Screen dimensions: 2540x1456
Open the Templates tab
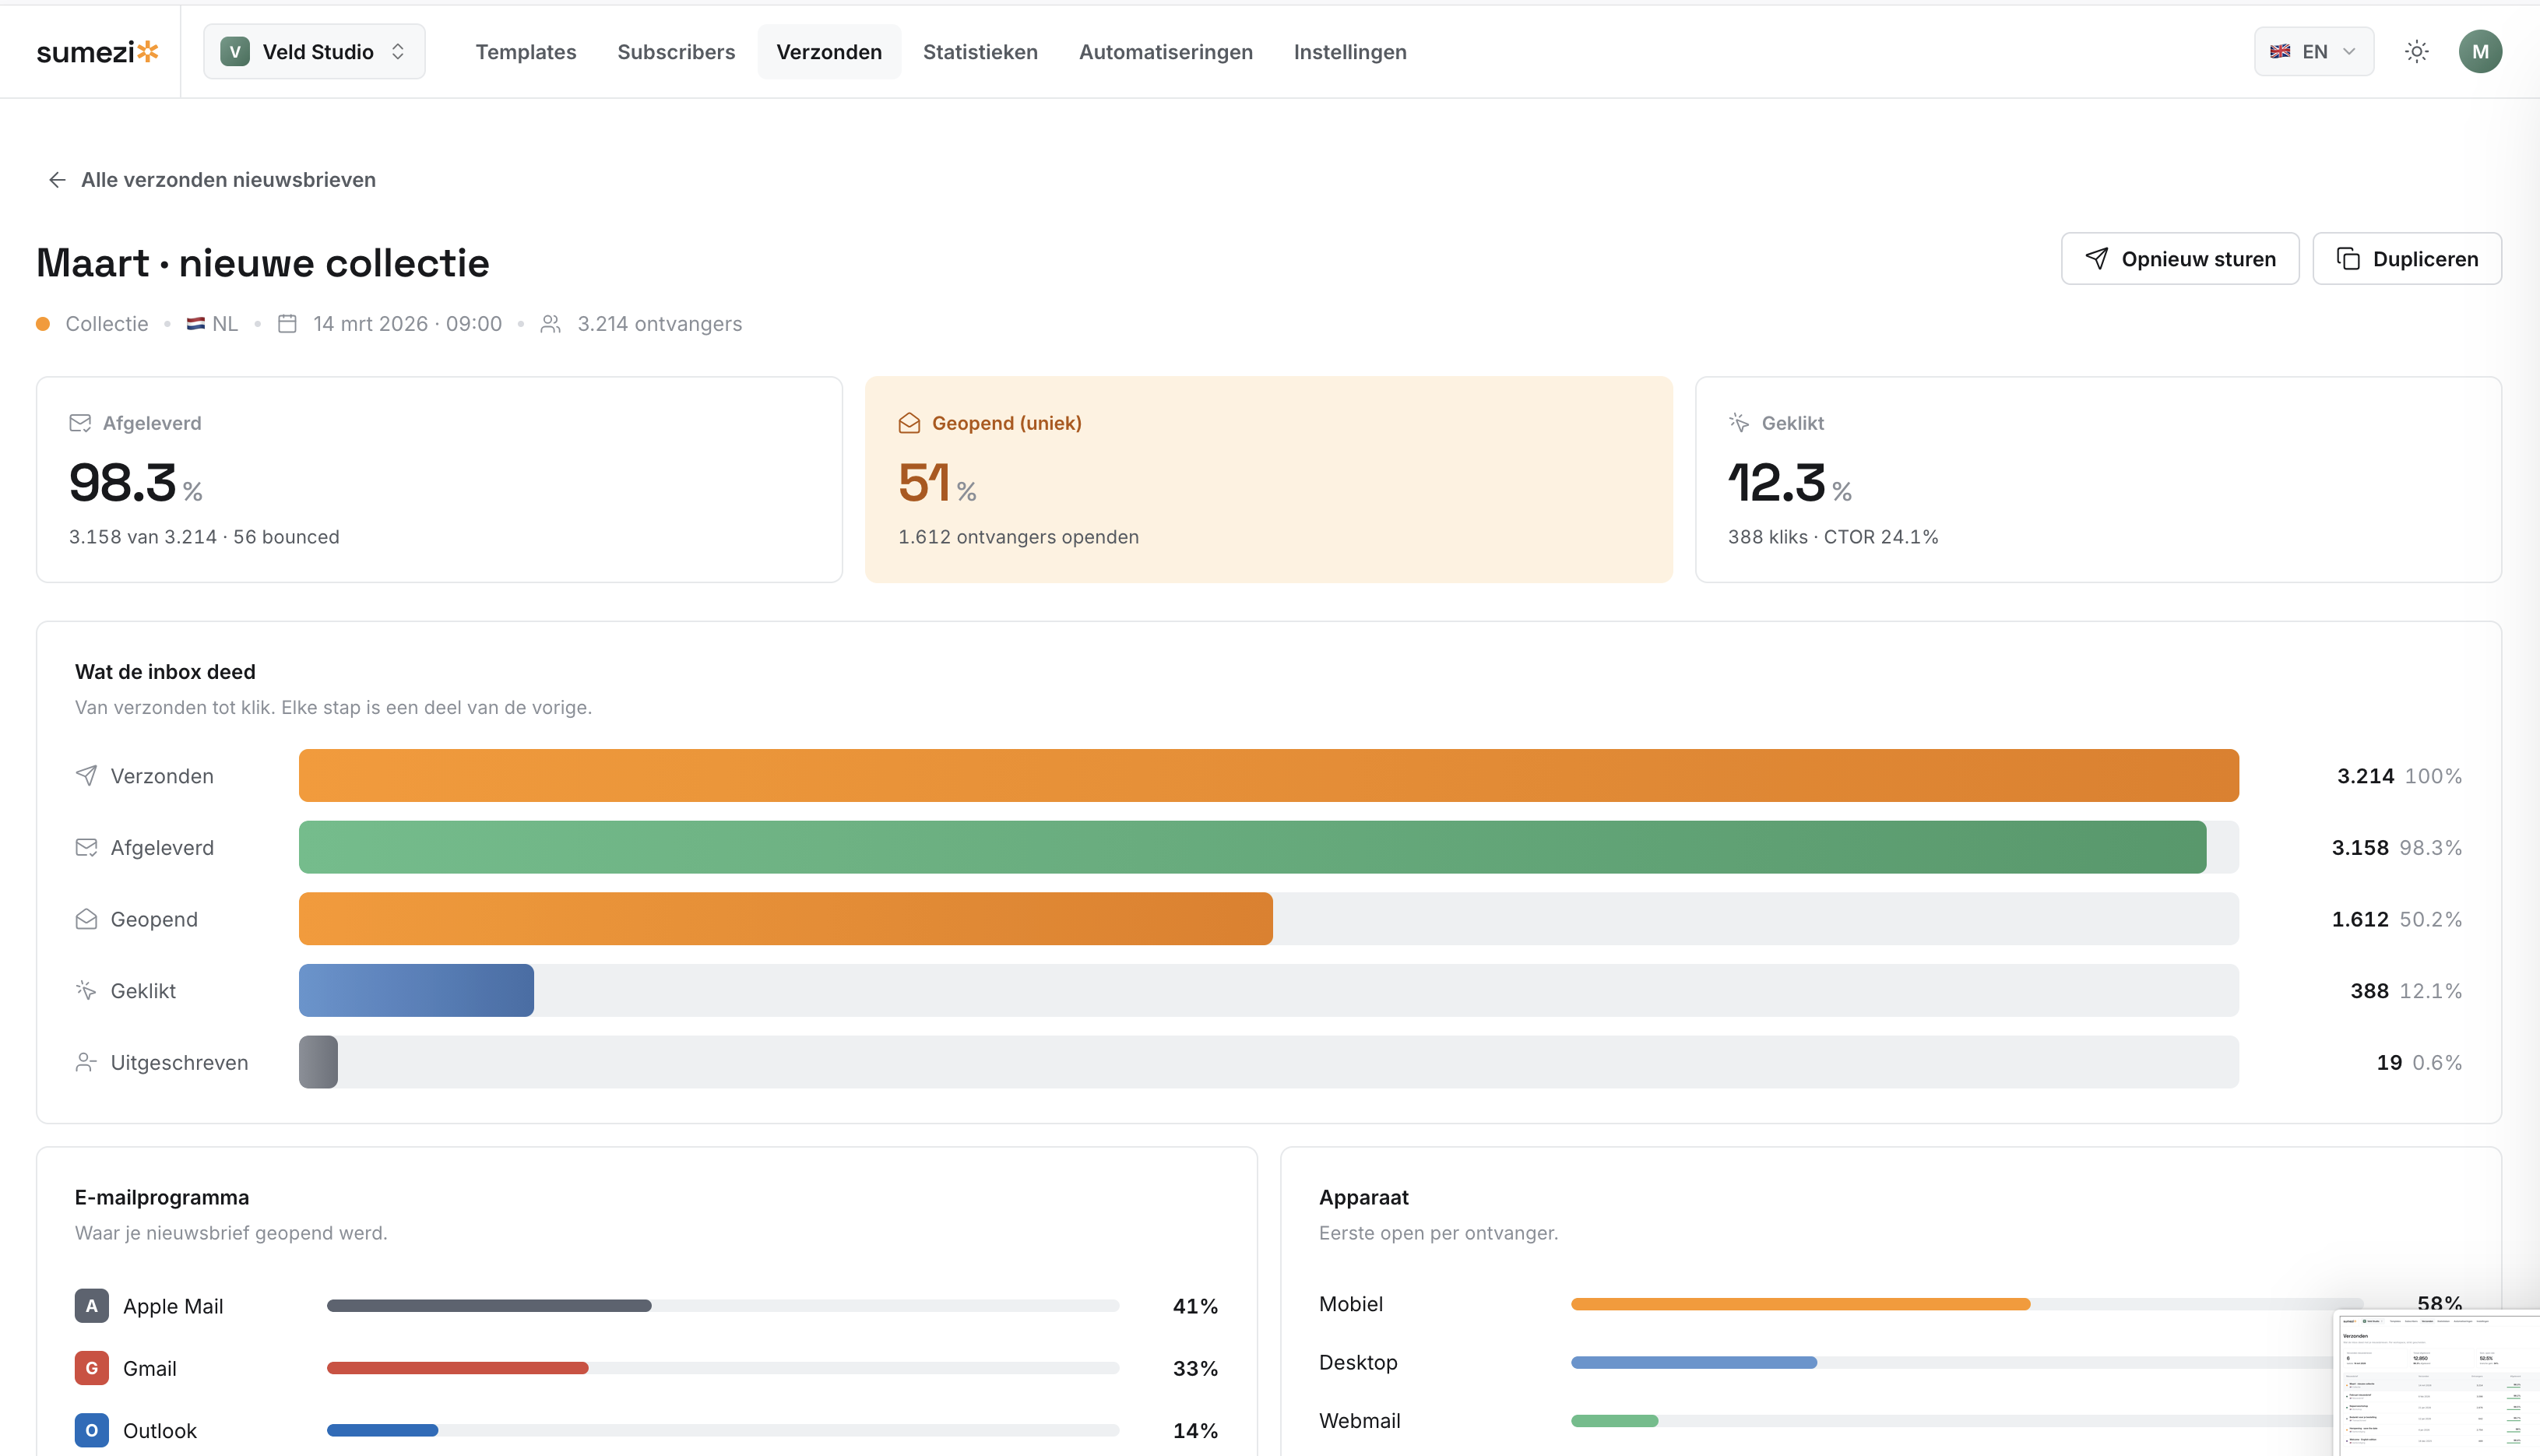point(526,51)
